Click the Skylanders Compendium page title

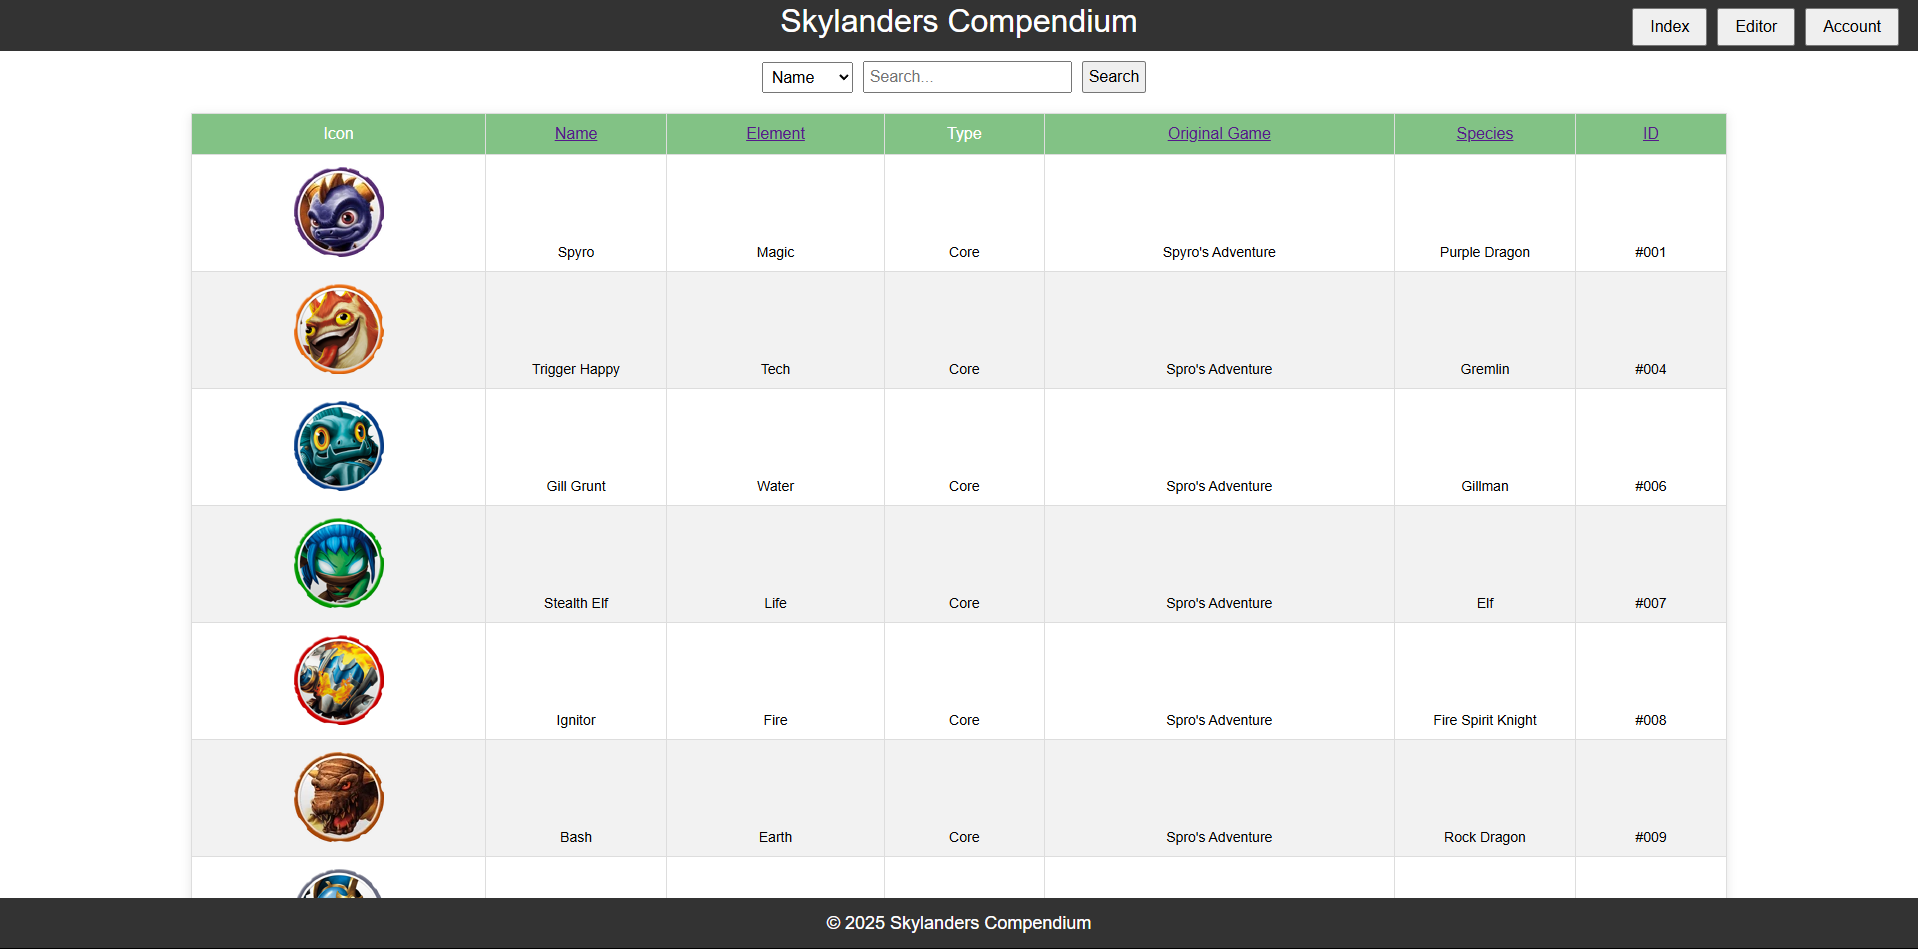click(958, 22)
